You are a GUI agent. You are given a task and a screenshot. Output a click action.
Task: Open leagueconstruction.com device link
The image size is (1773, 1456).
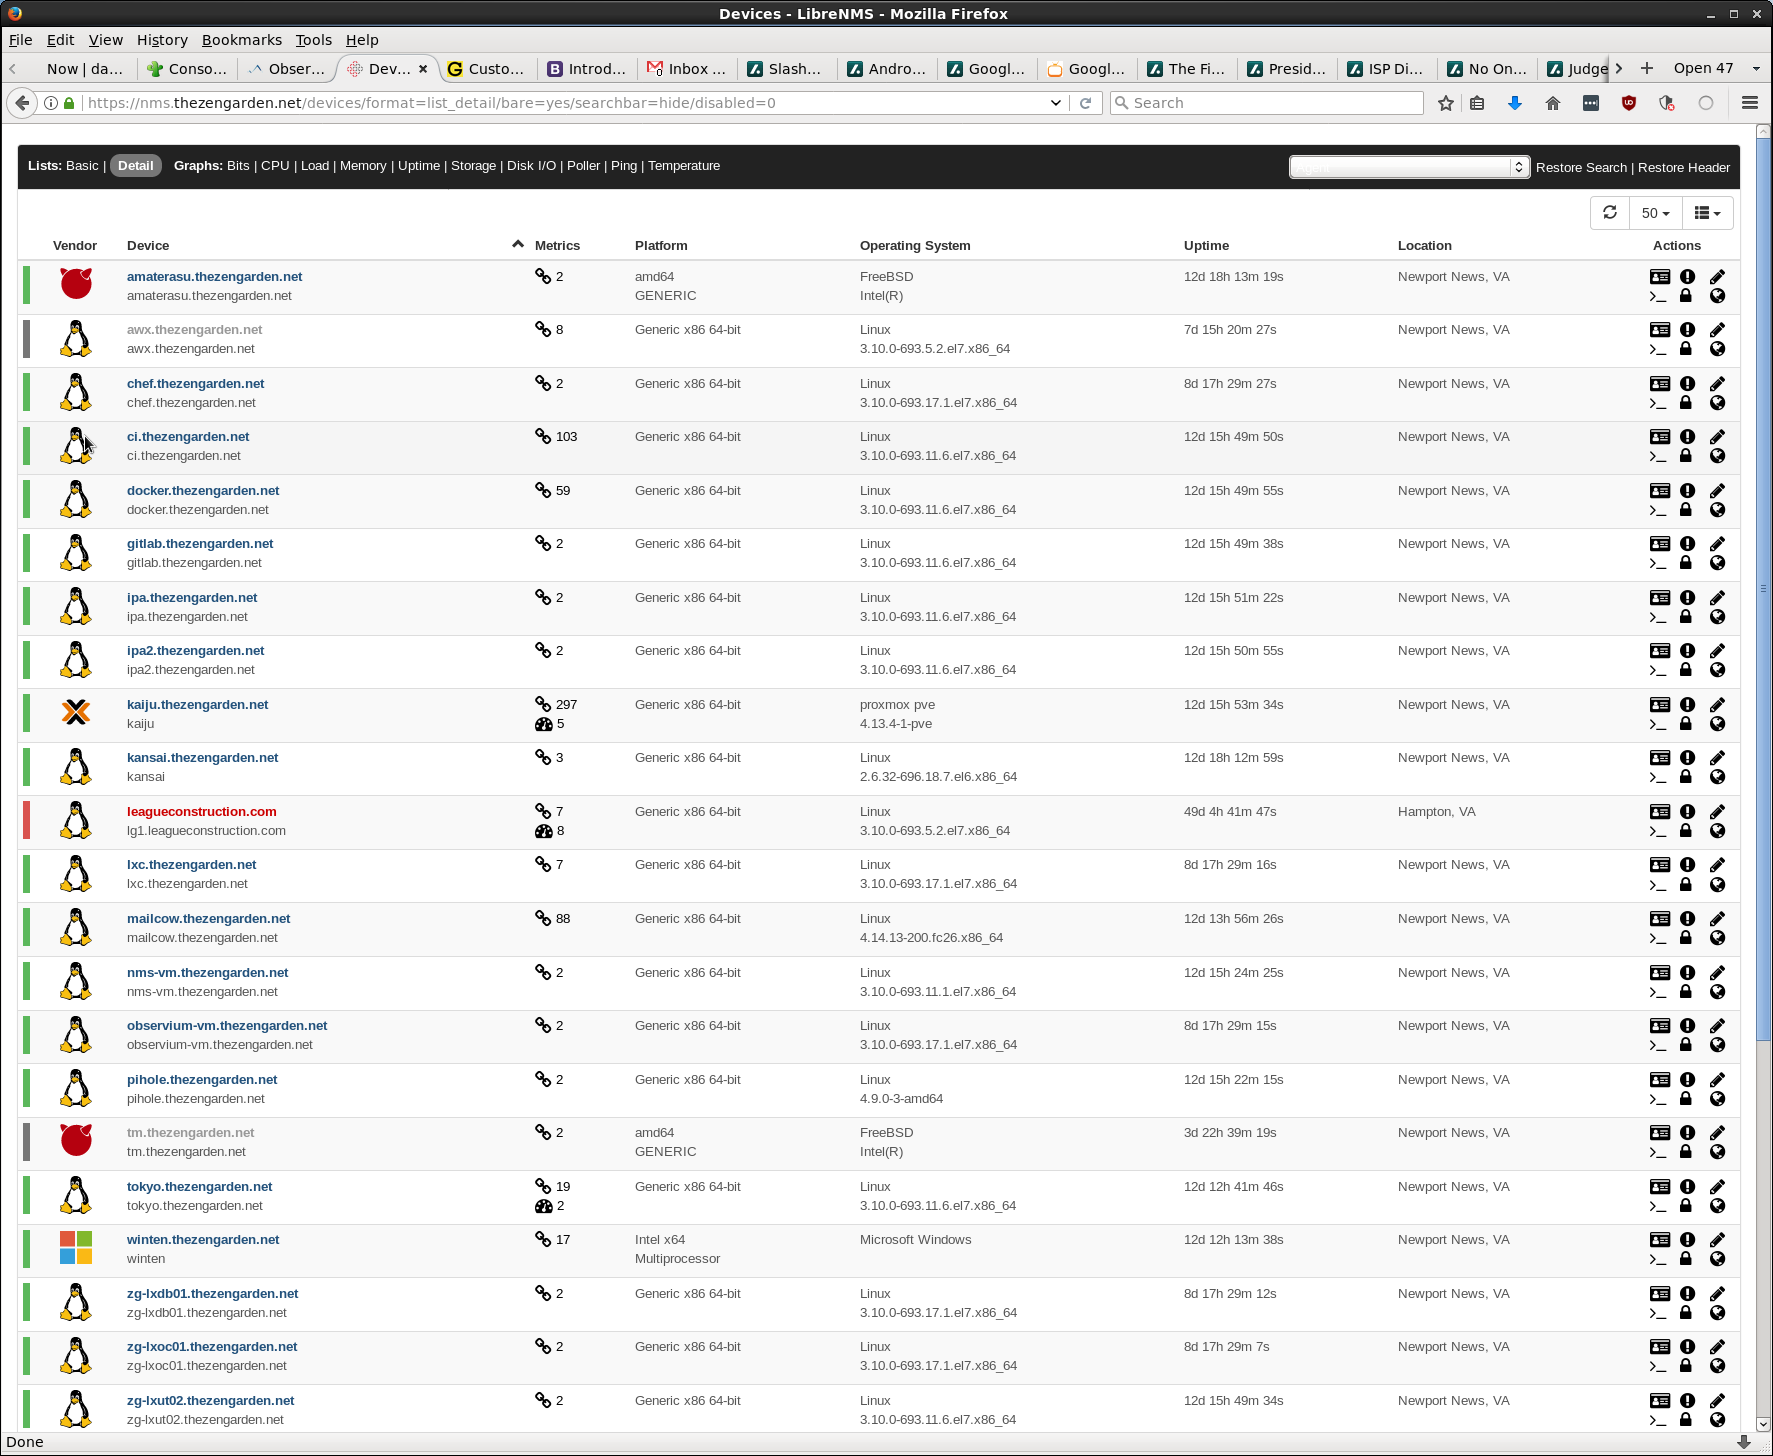pos(202,811)
